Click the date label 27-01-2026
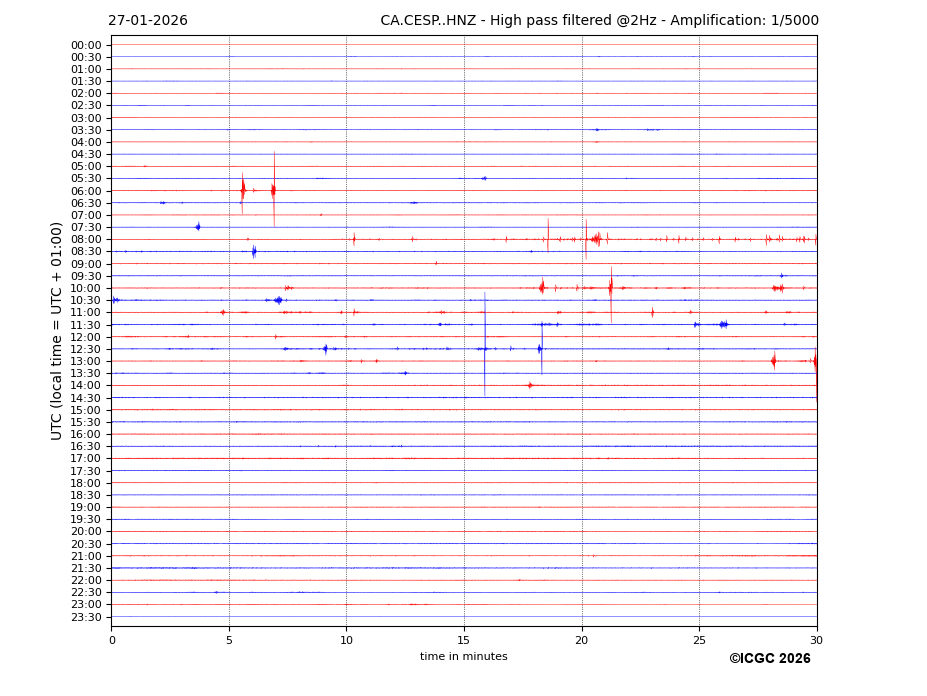 (x=148, y=21)
